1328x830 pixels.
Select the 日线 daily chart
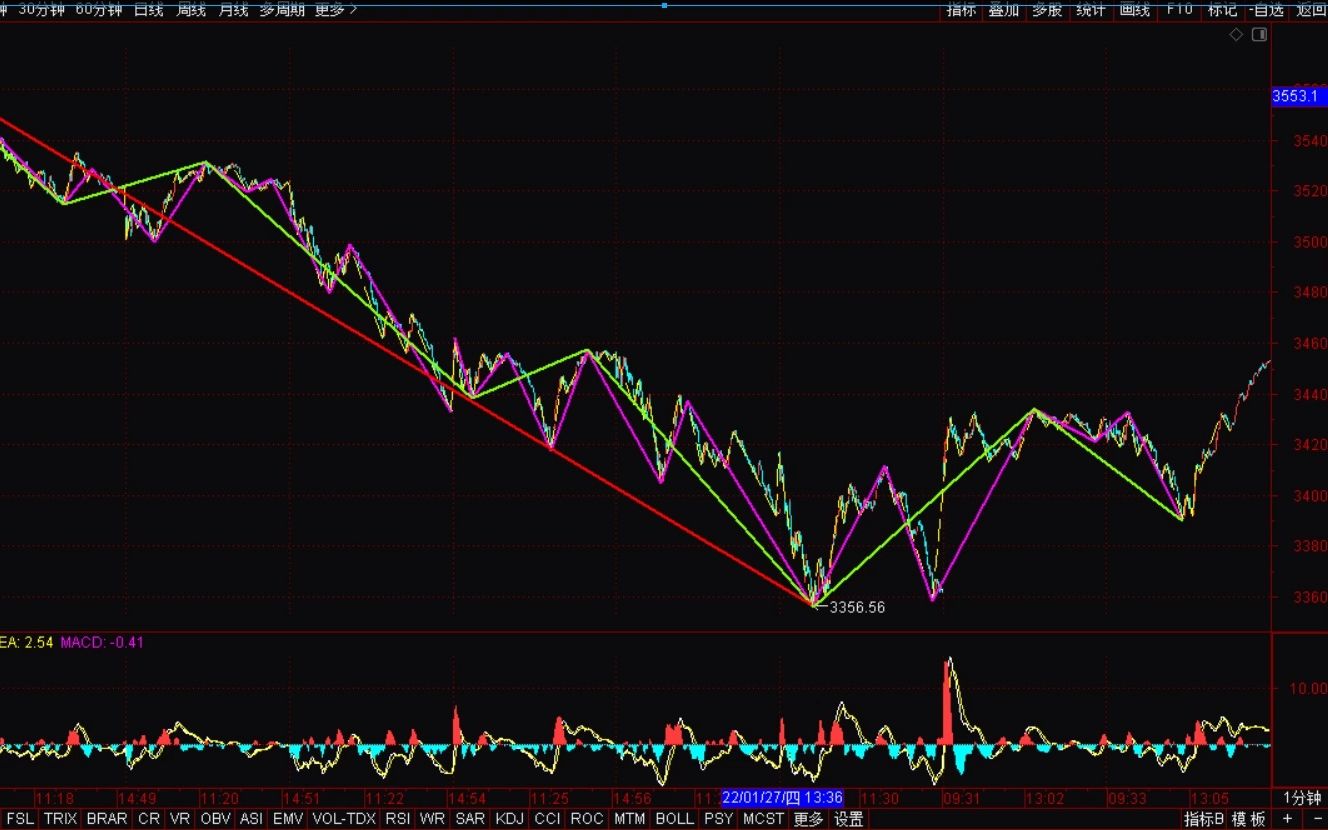click(x=149, y=9)
